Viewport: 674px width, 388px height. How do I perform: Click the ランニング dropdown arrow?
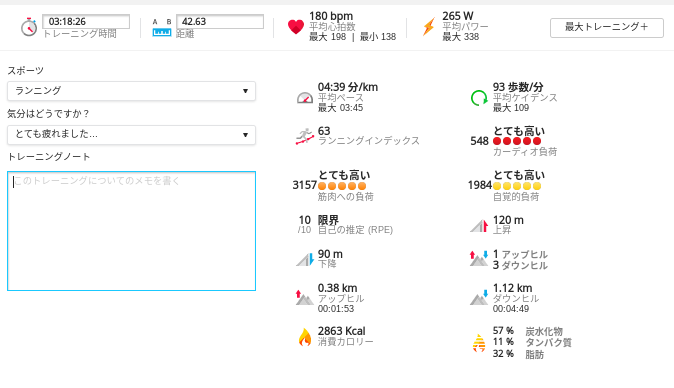pos(245,91)
